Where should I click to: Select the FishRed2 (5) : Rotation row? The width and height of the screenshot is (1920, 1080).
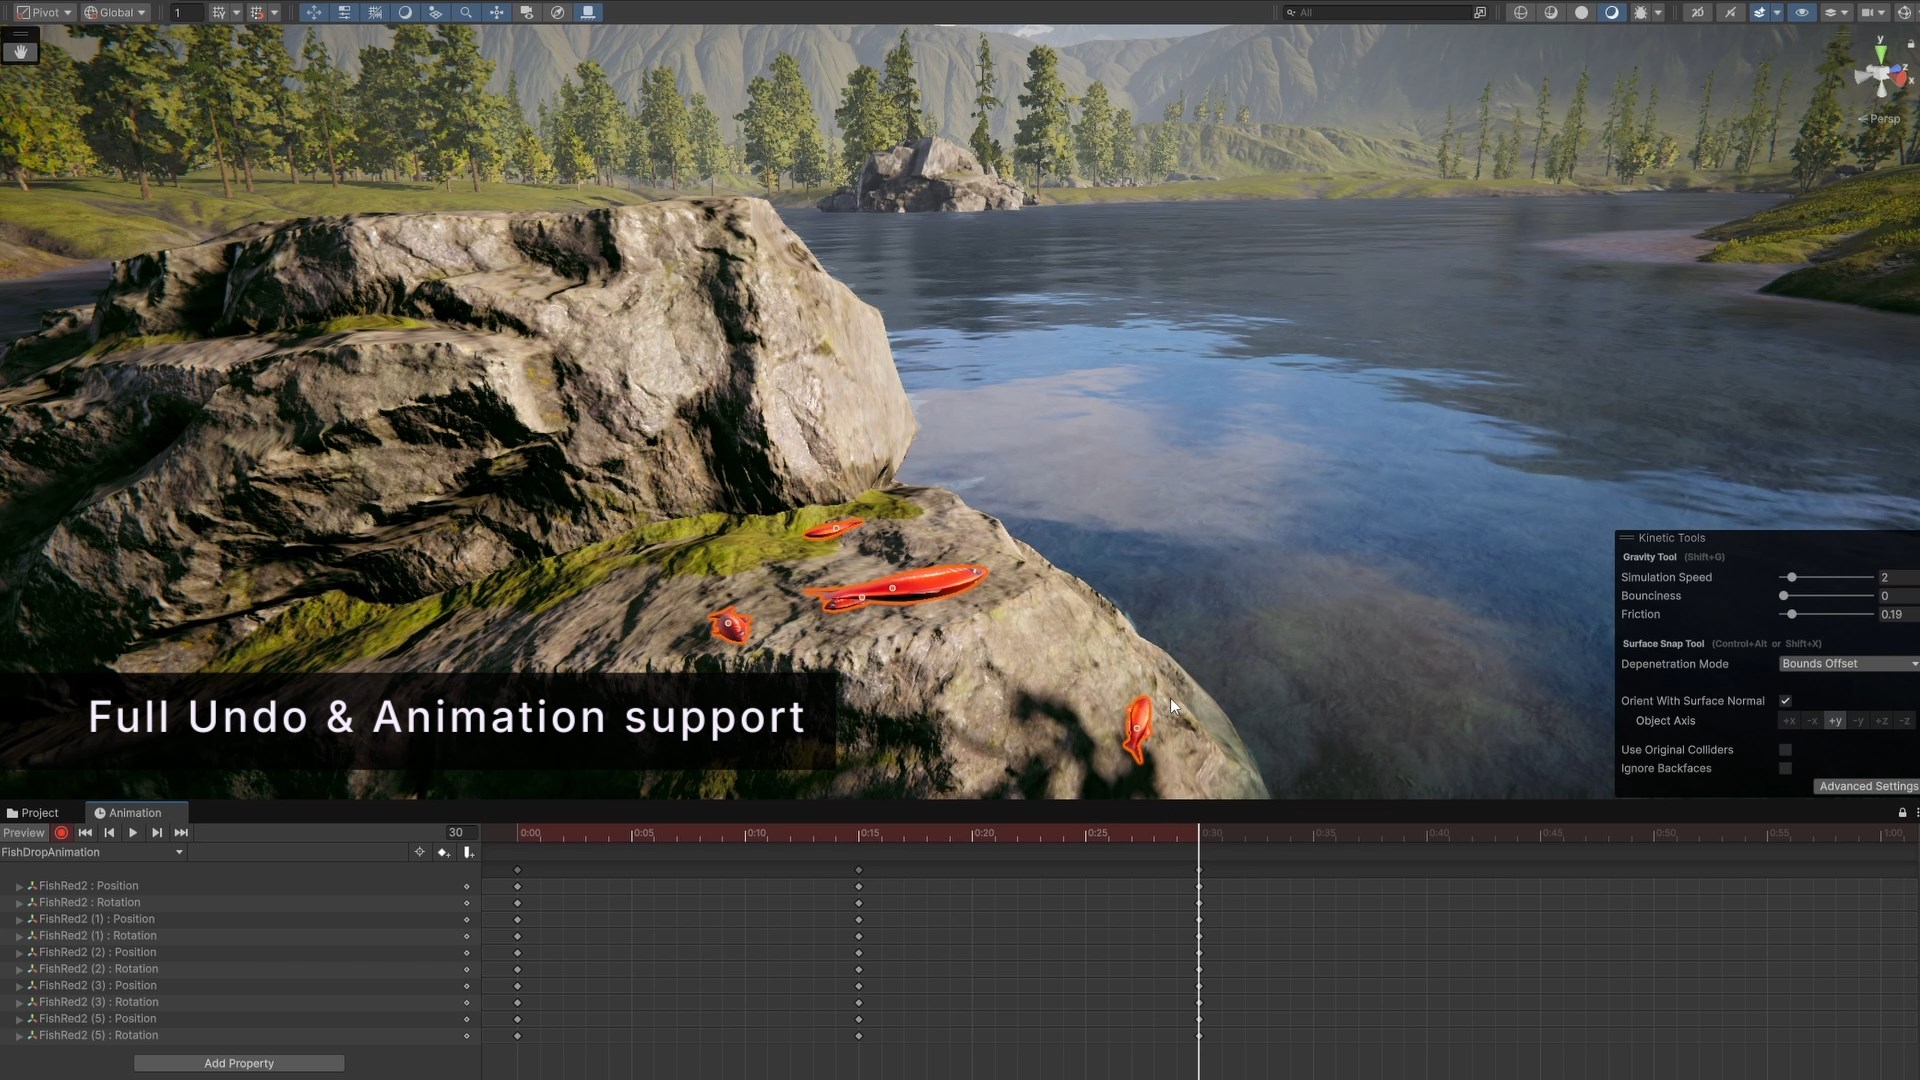(240, 1035)
